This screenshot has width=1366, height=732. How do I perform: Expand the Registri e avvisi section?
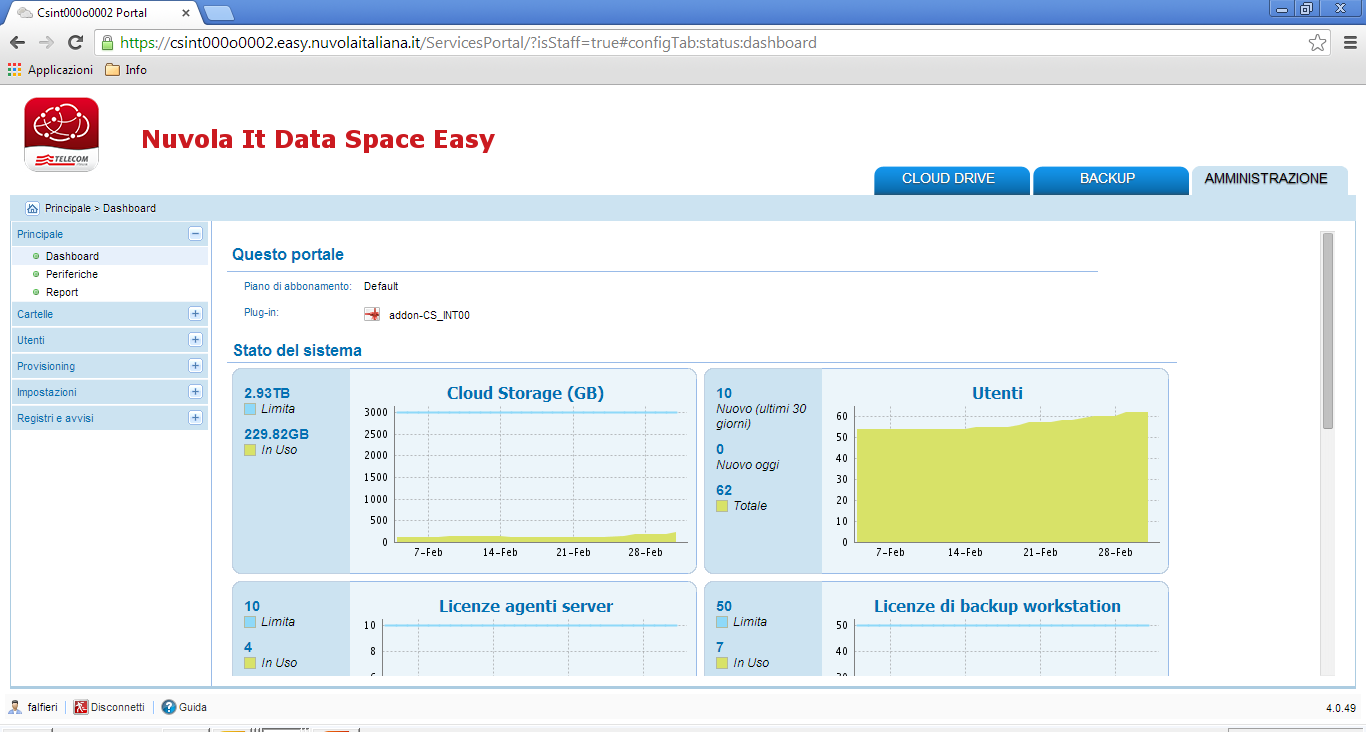pyautogui.click(x=195, y=418)
